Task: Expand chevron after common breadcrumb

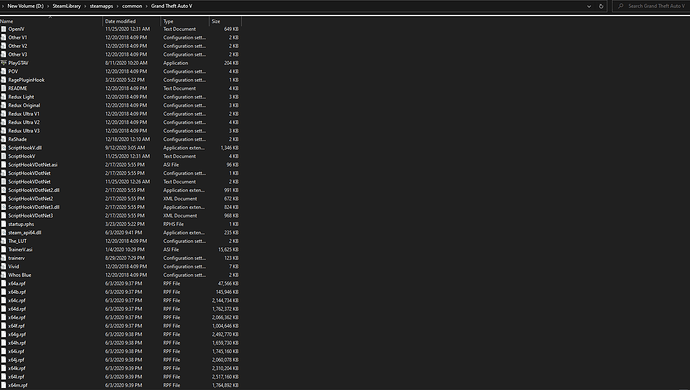Action: [x=147, y=6]
